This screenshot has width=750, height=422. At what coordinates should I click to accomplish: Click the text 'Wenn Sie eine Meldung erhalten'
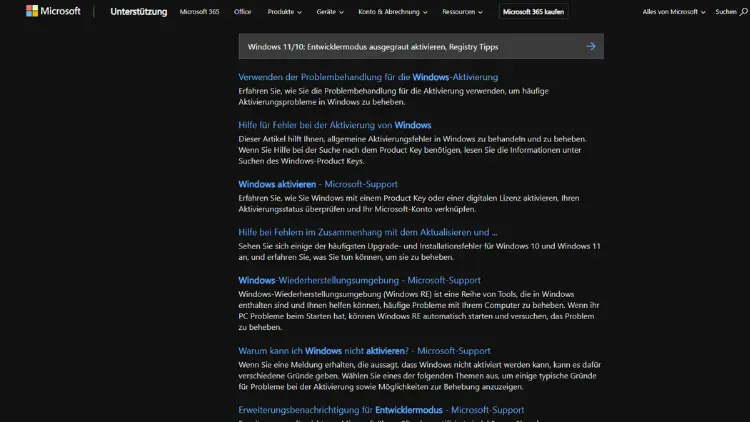tap(419, 376)
